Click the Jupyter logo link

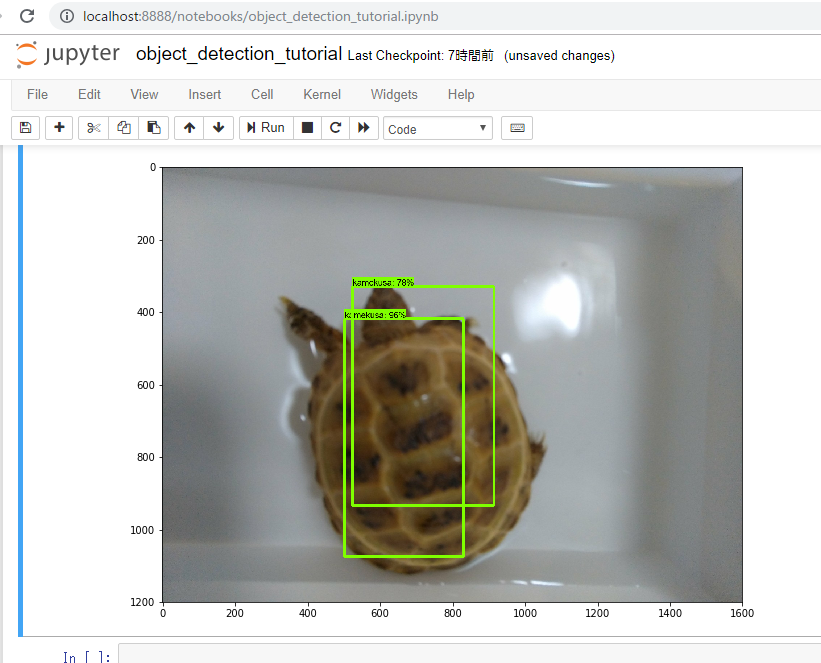tap(68, 54)
